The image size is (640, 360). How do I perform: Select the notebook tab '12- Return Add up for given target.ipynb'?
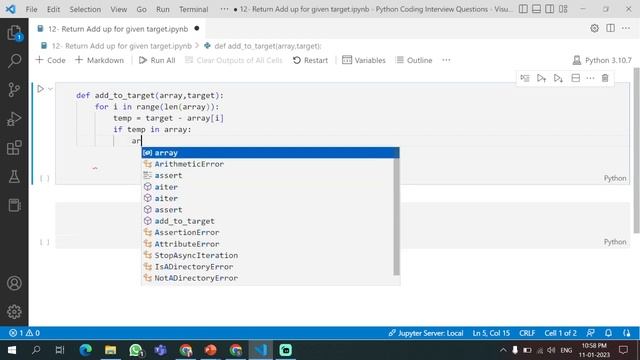118,29
